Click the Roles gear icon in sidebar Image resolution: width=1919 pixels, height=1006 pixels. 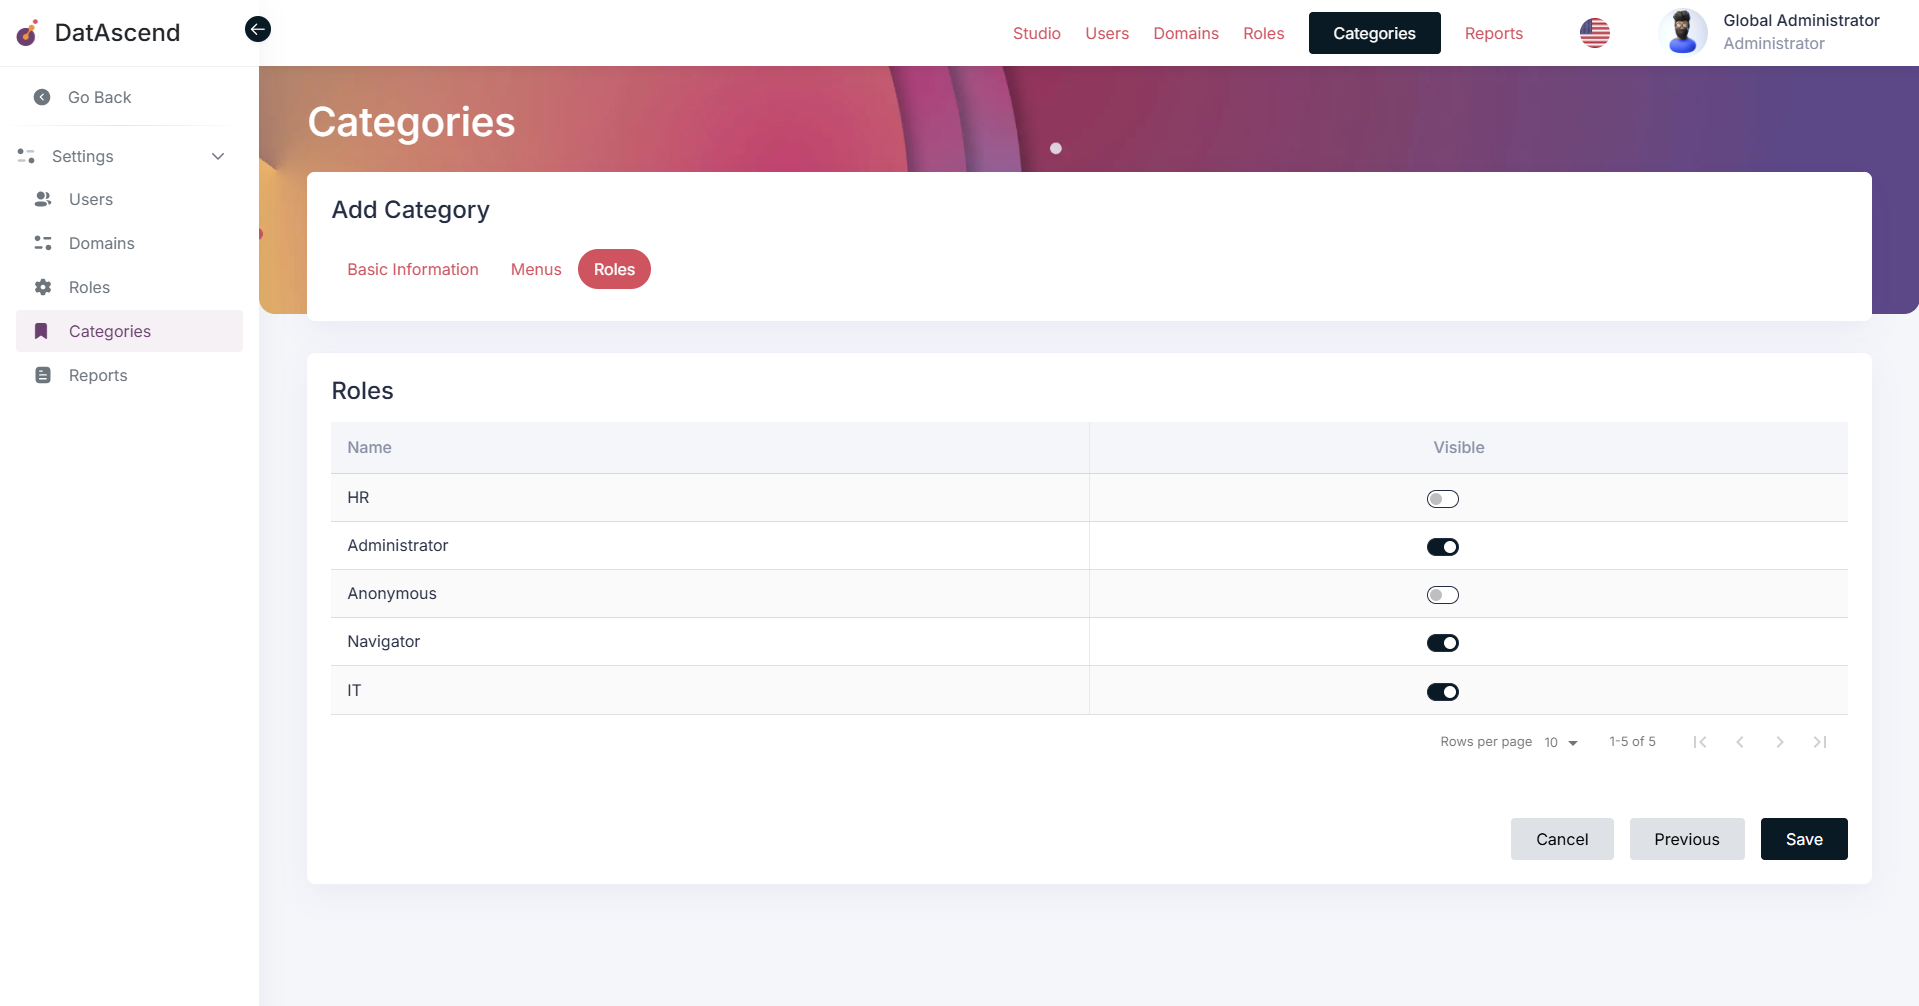pos(43,287)
